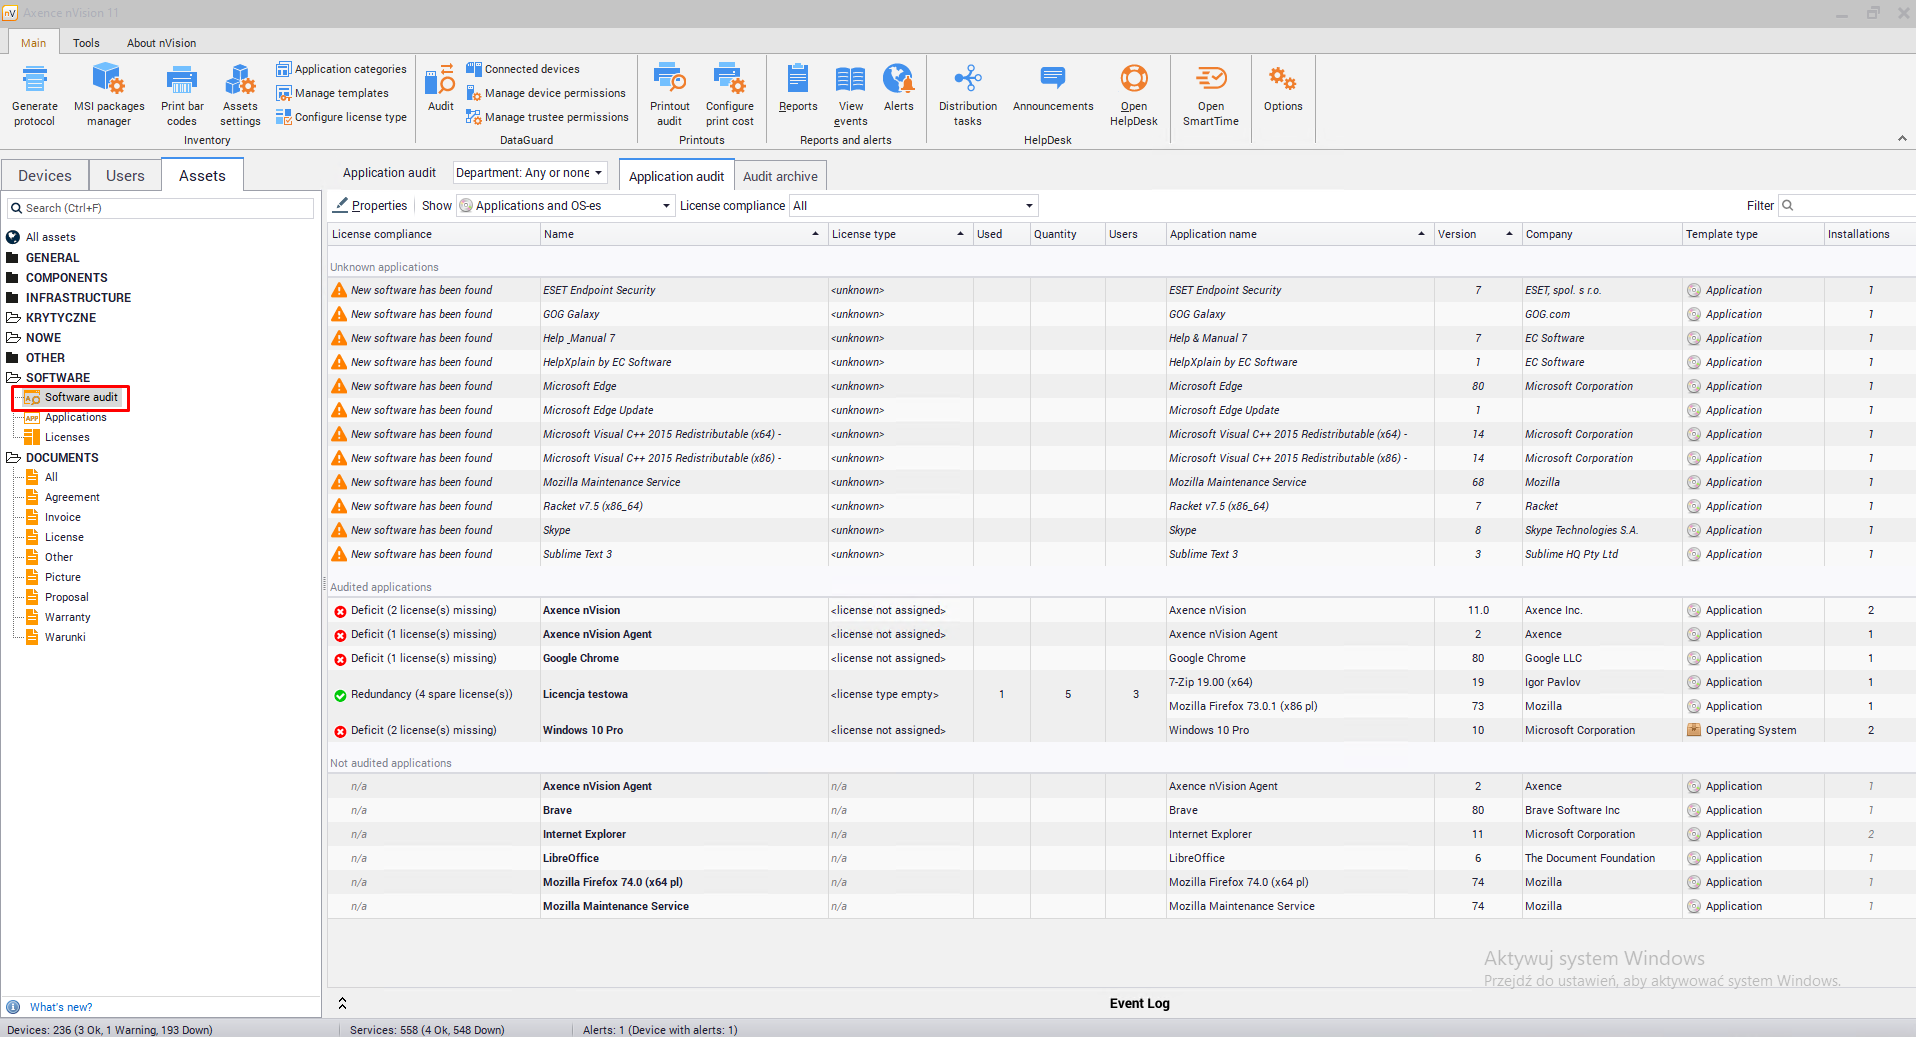
Task: Select Licenses in the Software tree
Action: [x=67, y=437]
